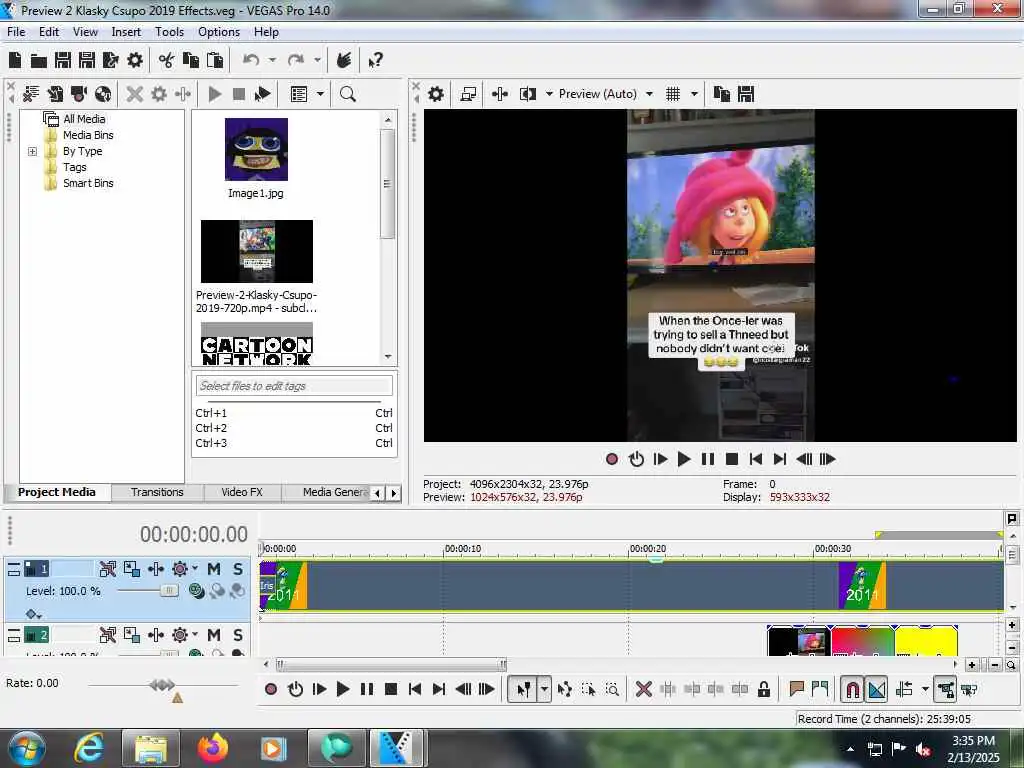1024x768 pixels.
Task: Select the All Media tree item
Action: tap(84, 119)
